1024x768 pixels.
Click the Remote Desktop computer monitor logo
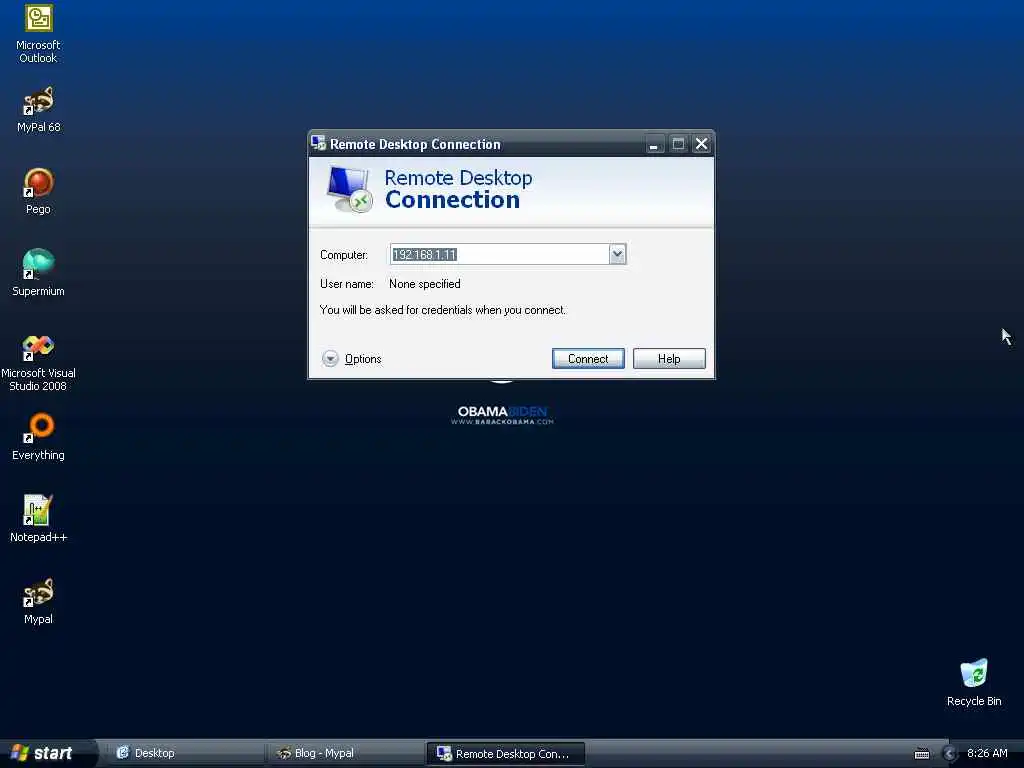pos(349,189)
